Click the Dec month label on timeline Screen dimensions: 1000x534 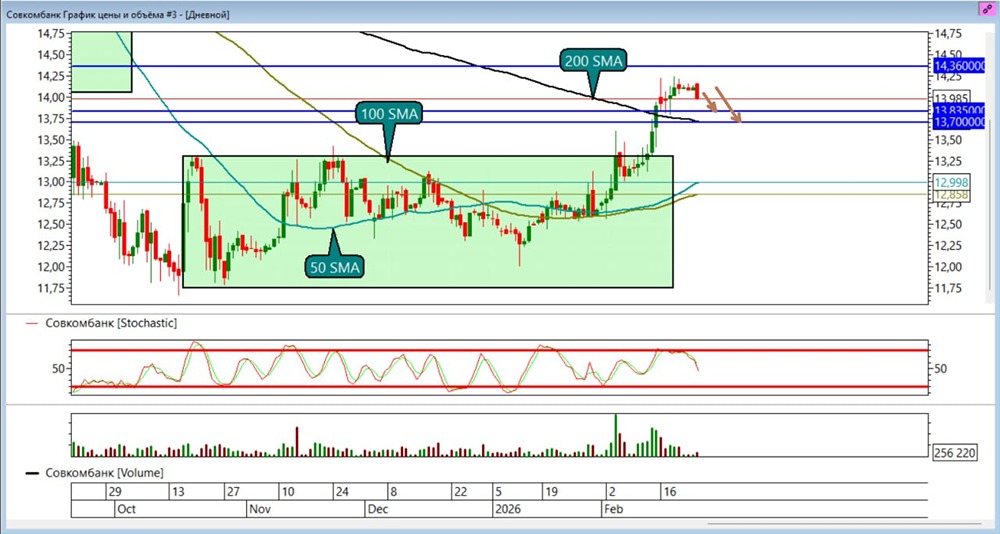(x=378, y=509)
